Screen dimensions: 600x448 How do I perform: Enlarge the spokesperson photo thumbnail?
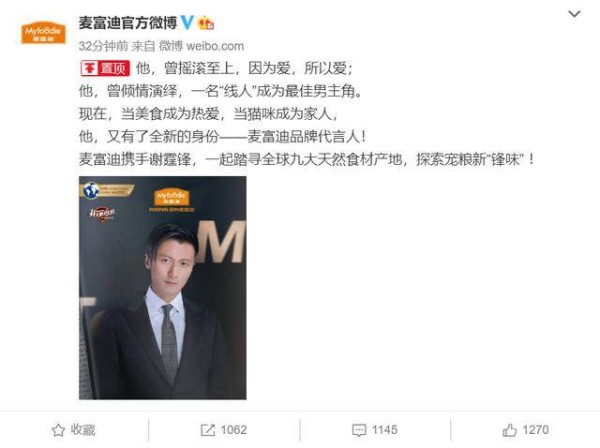point(163,288)
